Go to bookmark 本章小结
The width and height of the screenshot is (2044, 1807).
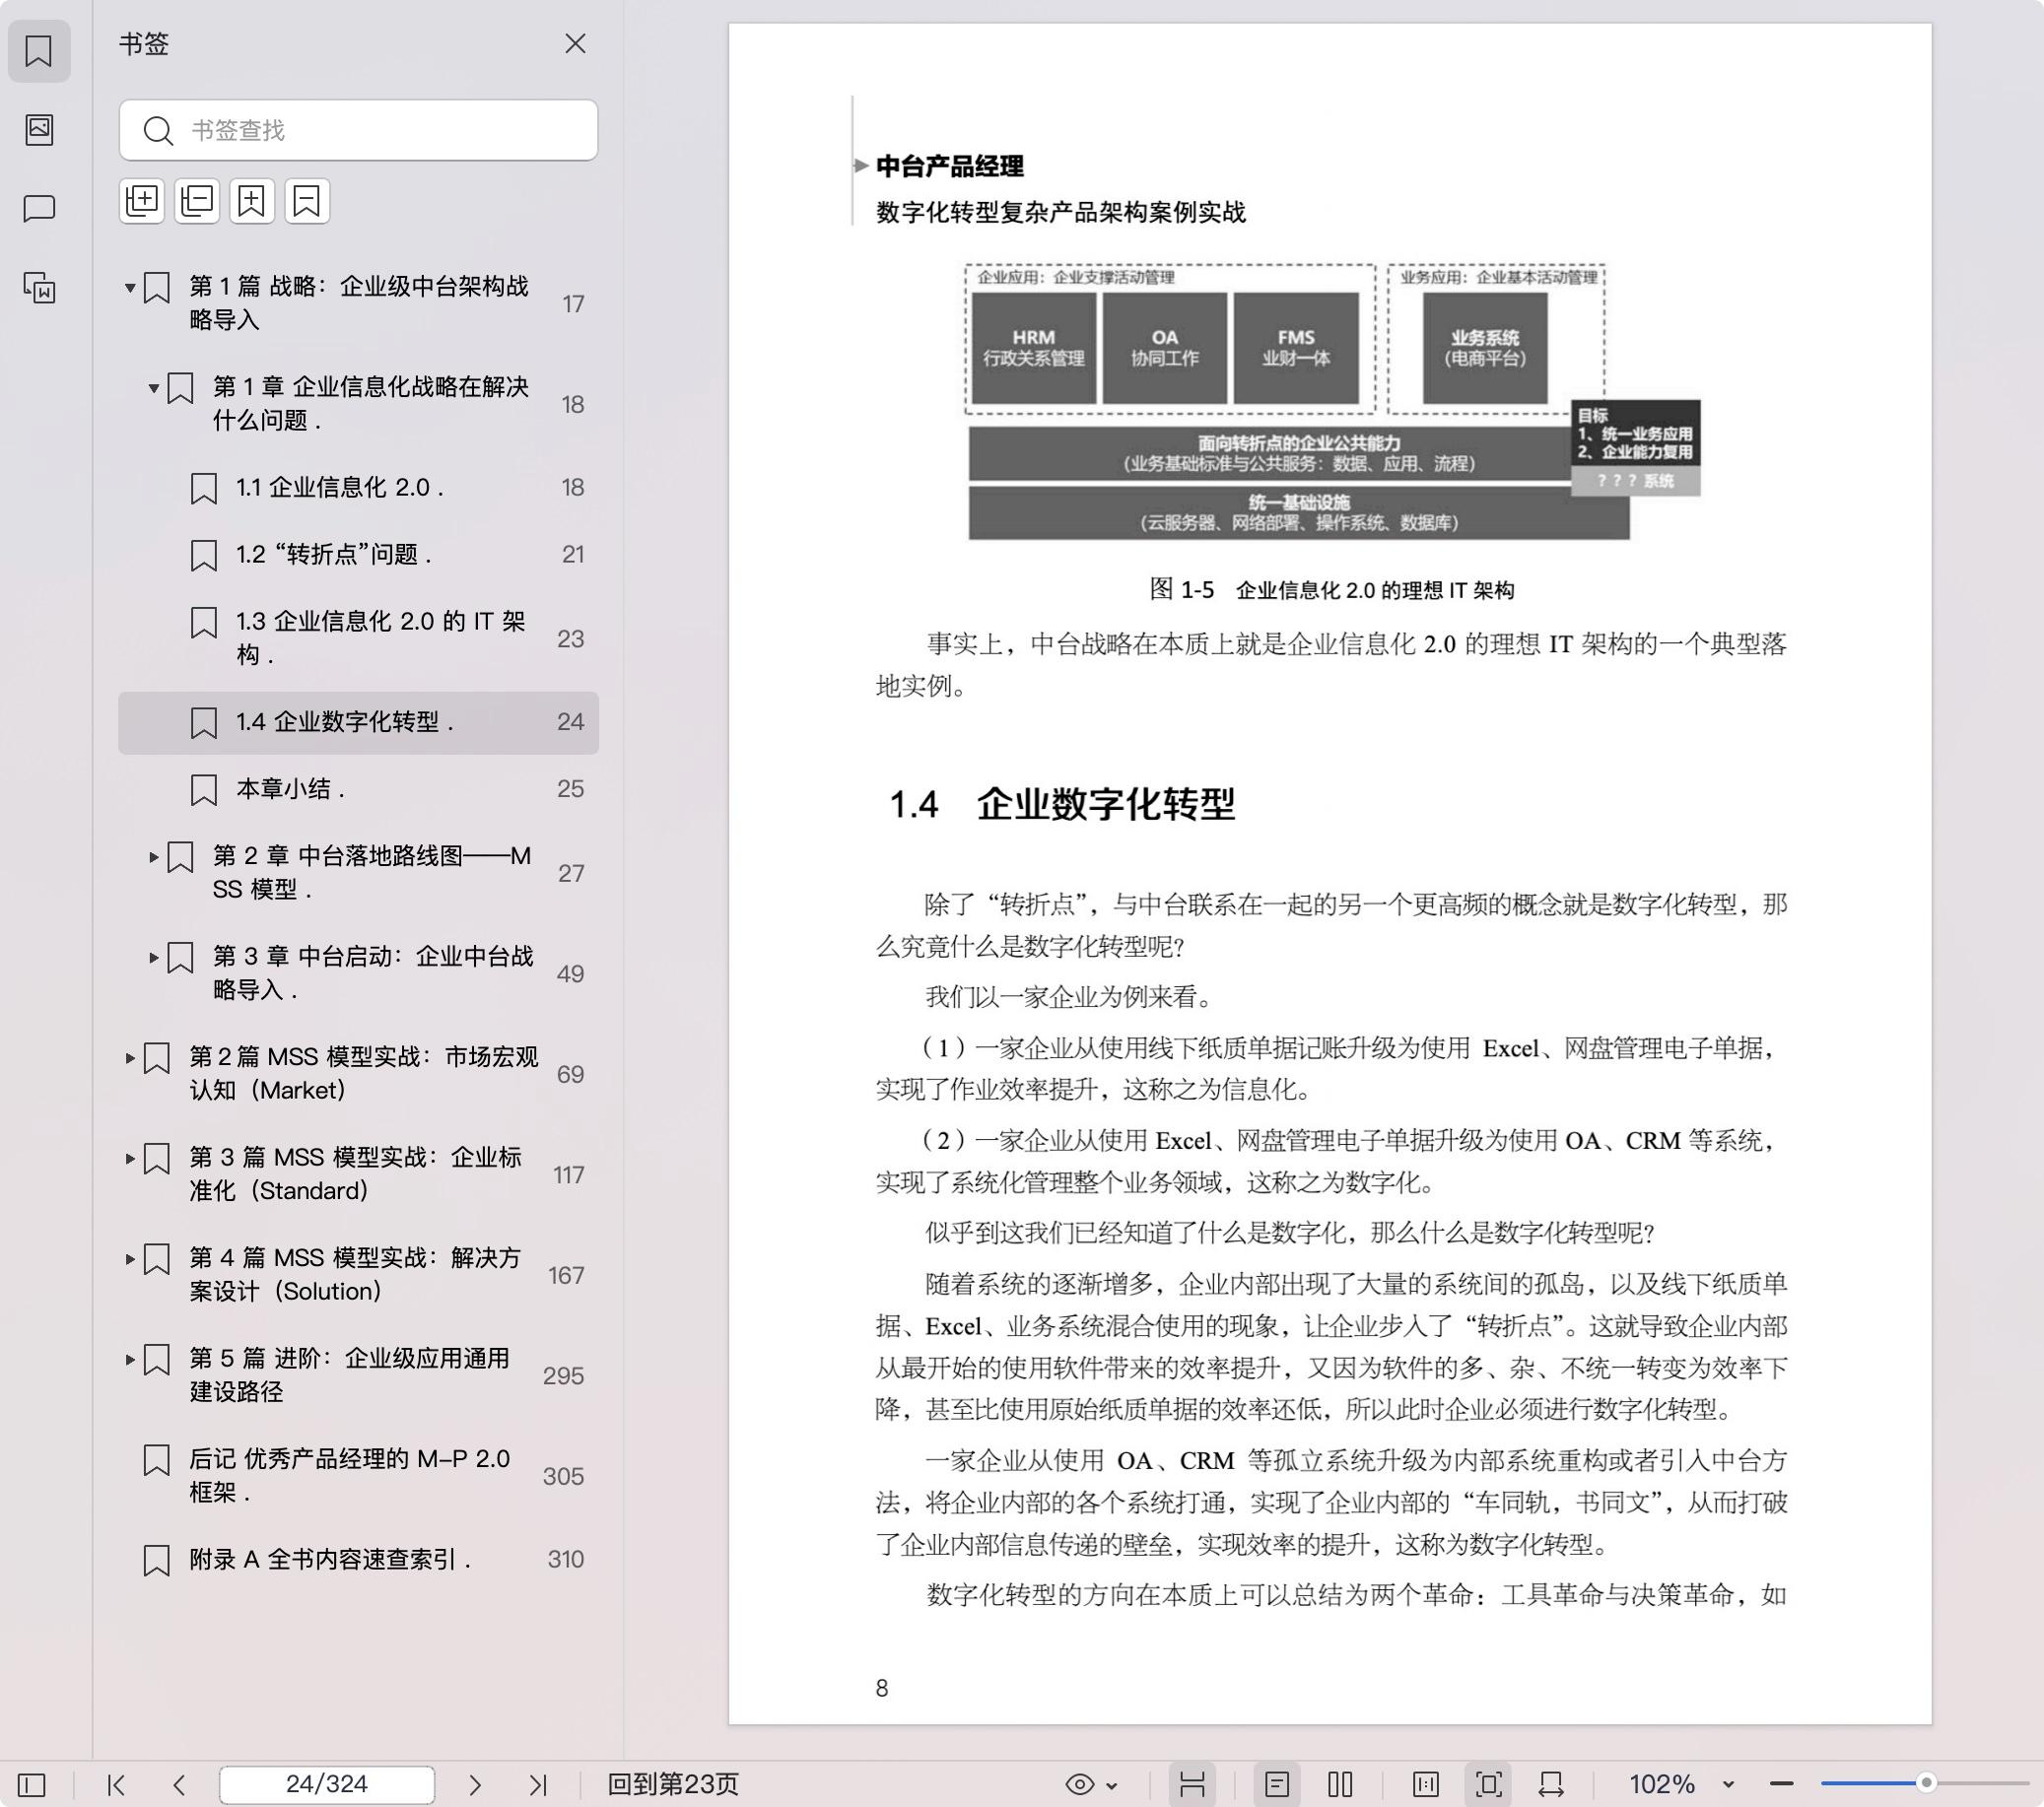pyautogui.click(x=358, y=789)
